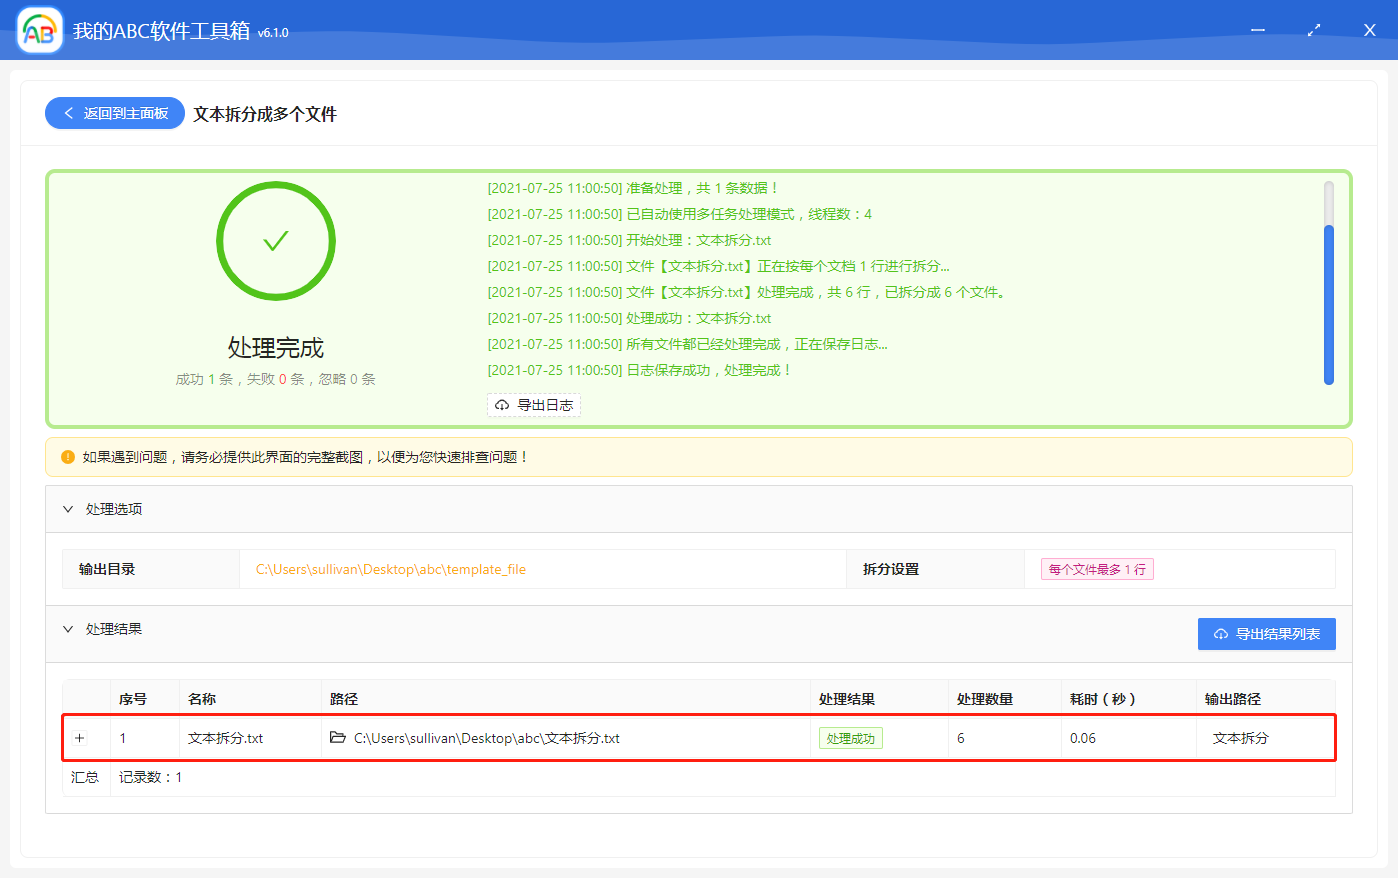Click the cloud icon on 导出结果列表 button

[x=1222, y=633]
